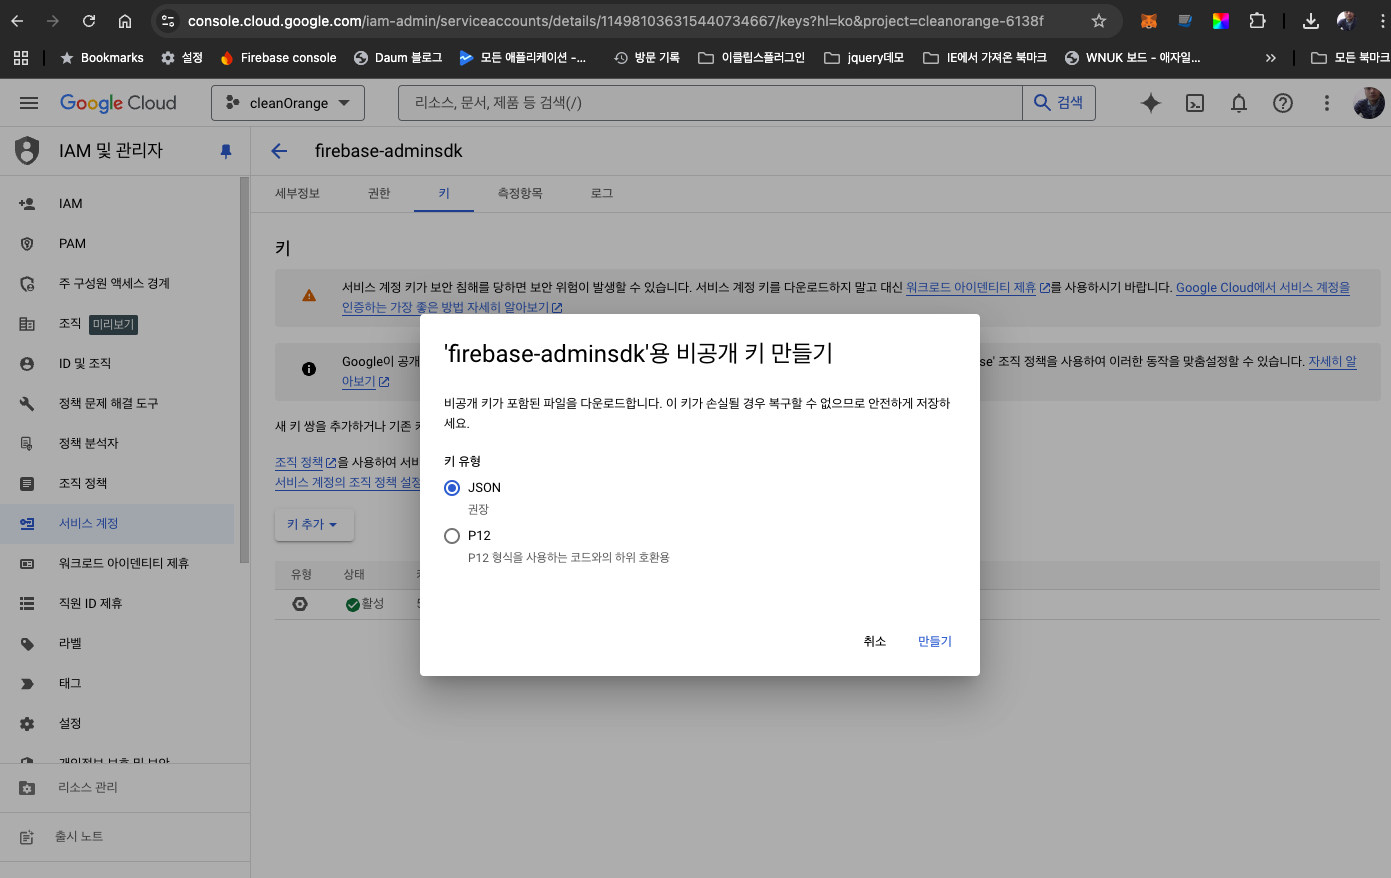Open the Firebase console bookmark

click(x=278, y=58)
